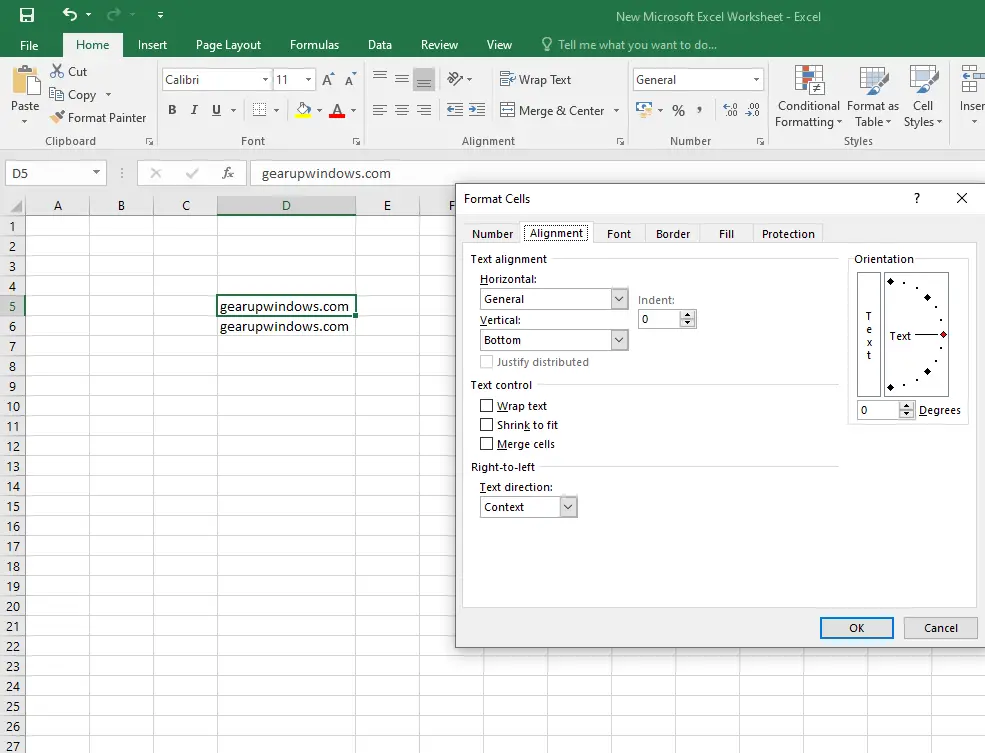The height and width of the screenshot is (753, 985).
Task: Click the Copy icon in Clipboard group
Action: click(57, 94)
